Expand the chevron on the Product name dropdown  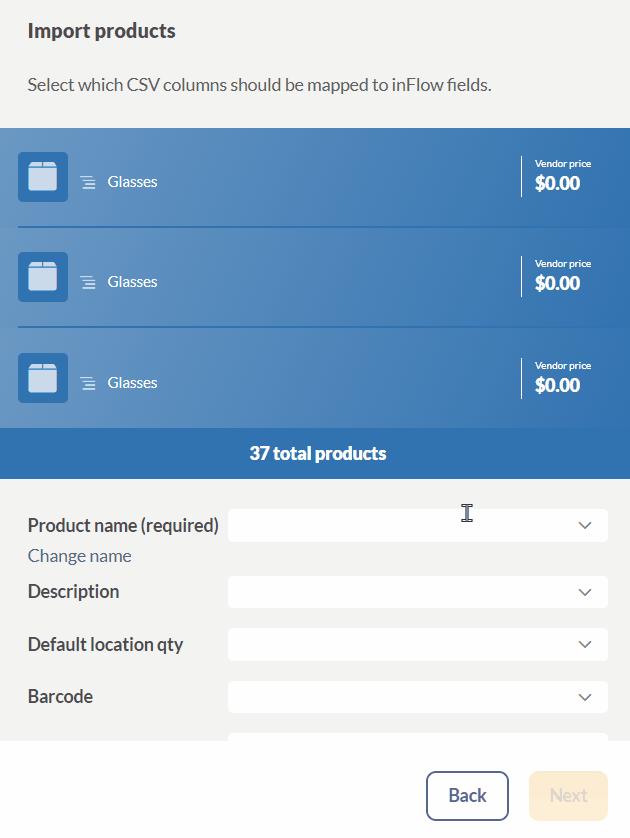point(585,525)
